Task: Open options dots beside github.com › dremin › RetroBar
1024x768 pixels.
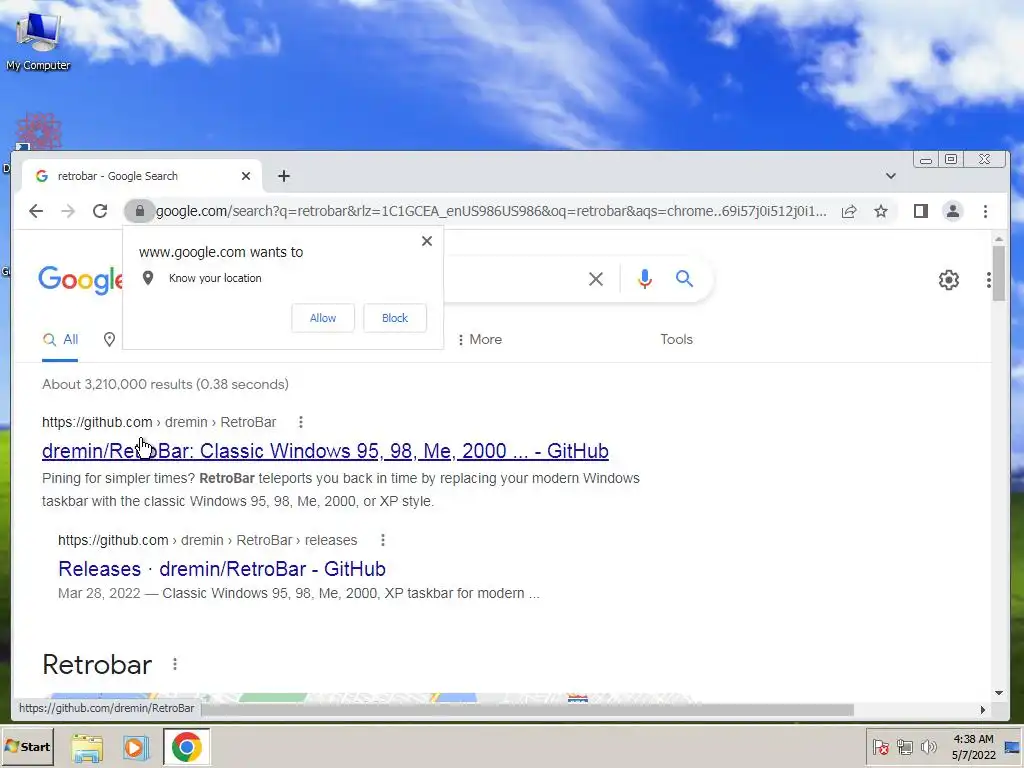Action: pos(300,423)
